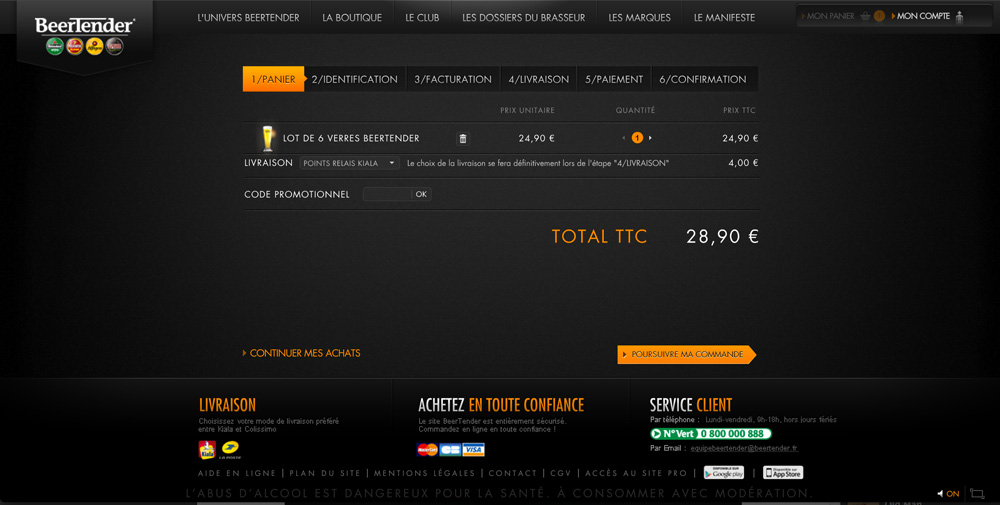Image resolution: width=1000 pixels, height=505 pixels.
Task: Select the 1/Panier step tab
Action: (274, 79)
